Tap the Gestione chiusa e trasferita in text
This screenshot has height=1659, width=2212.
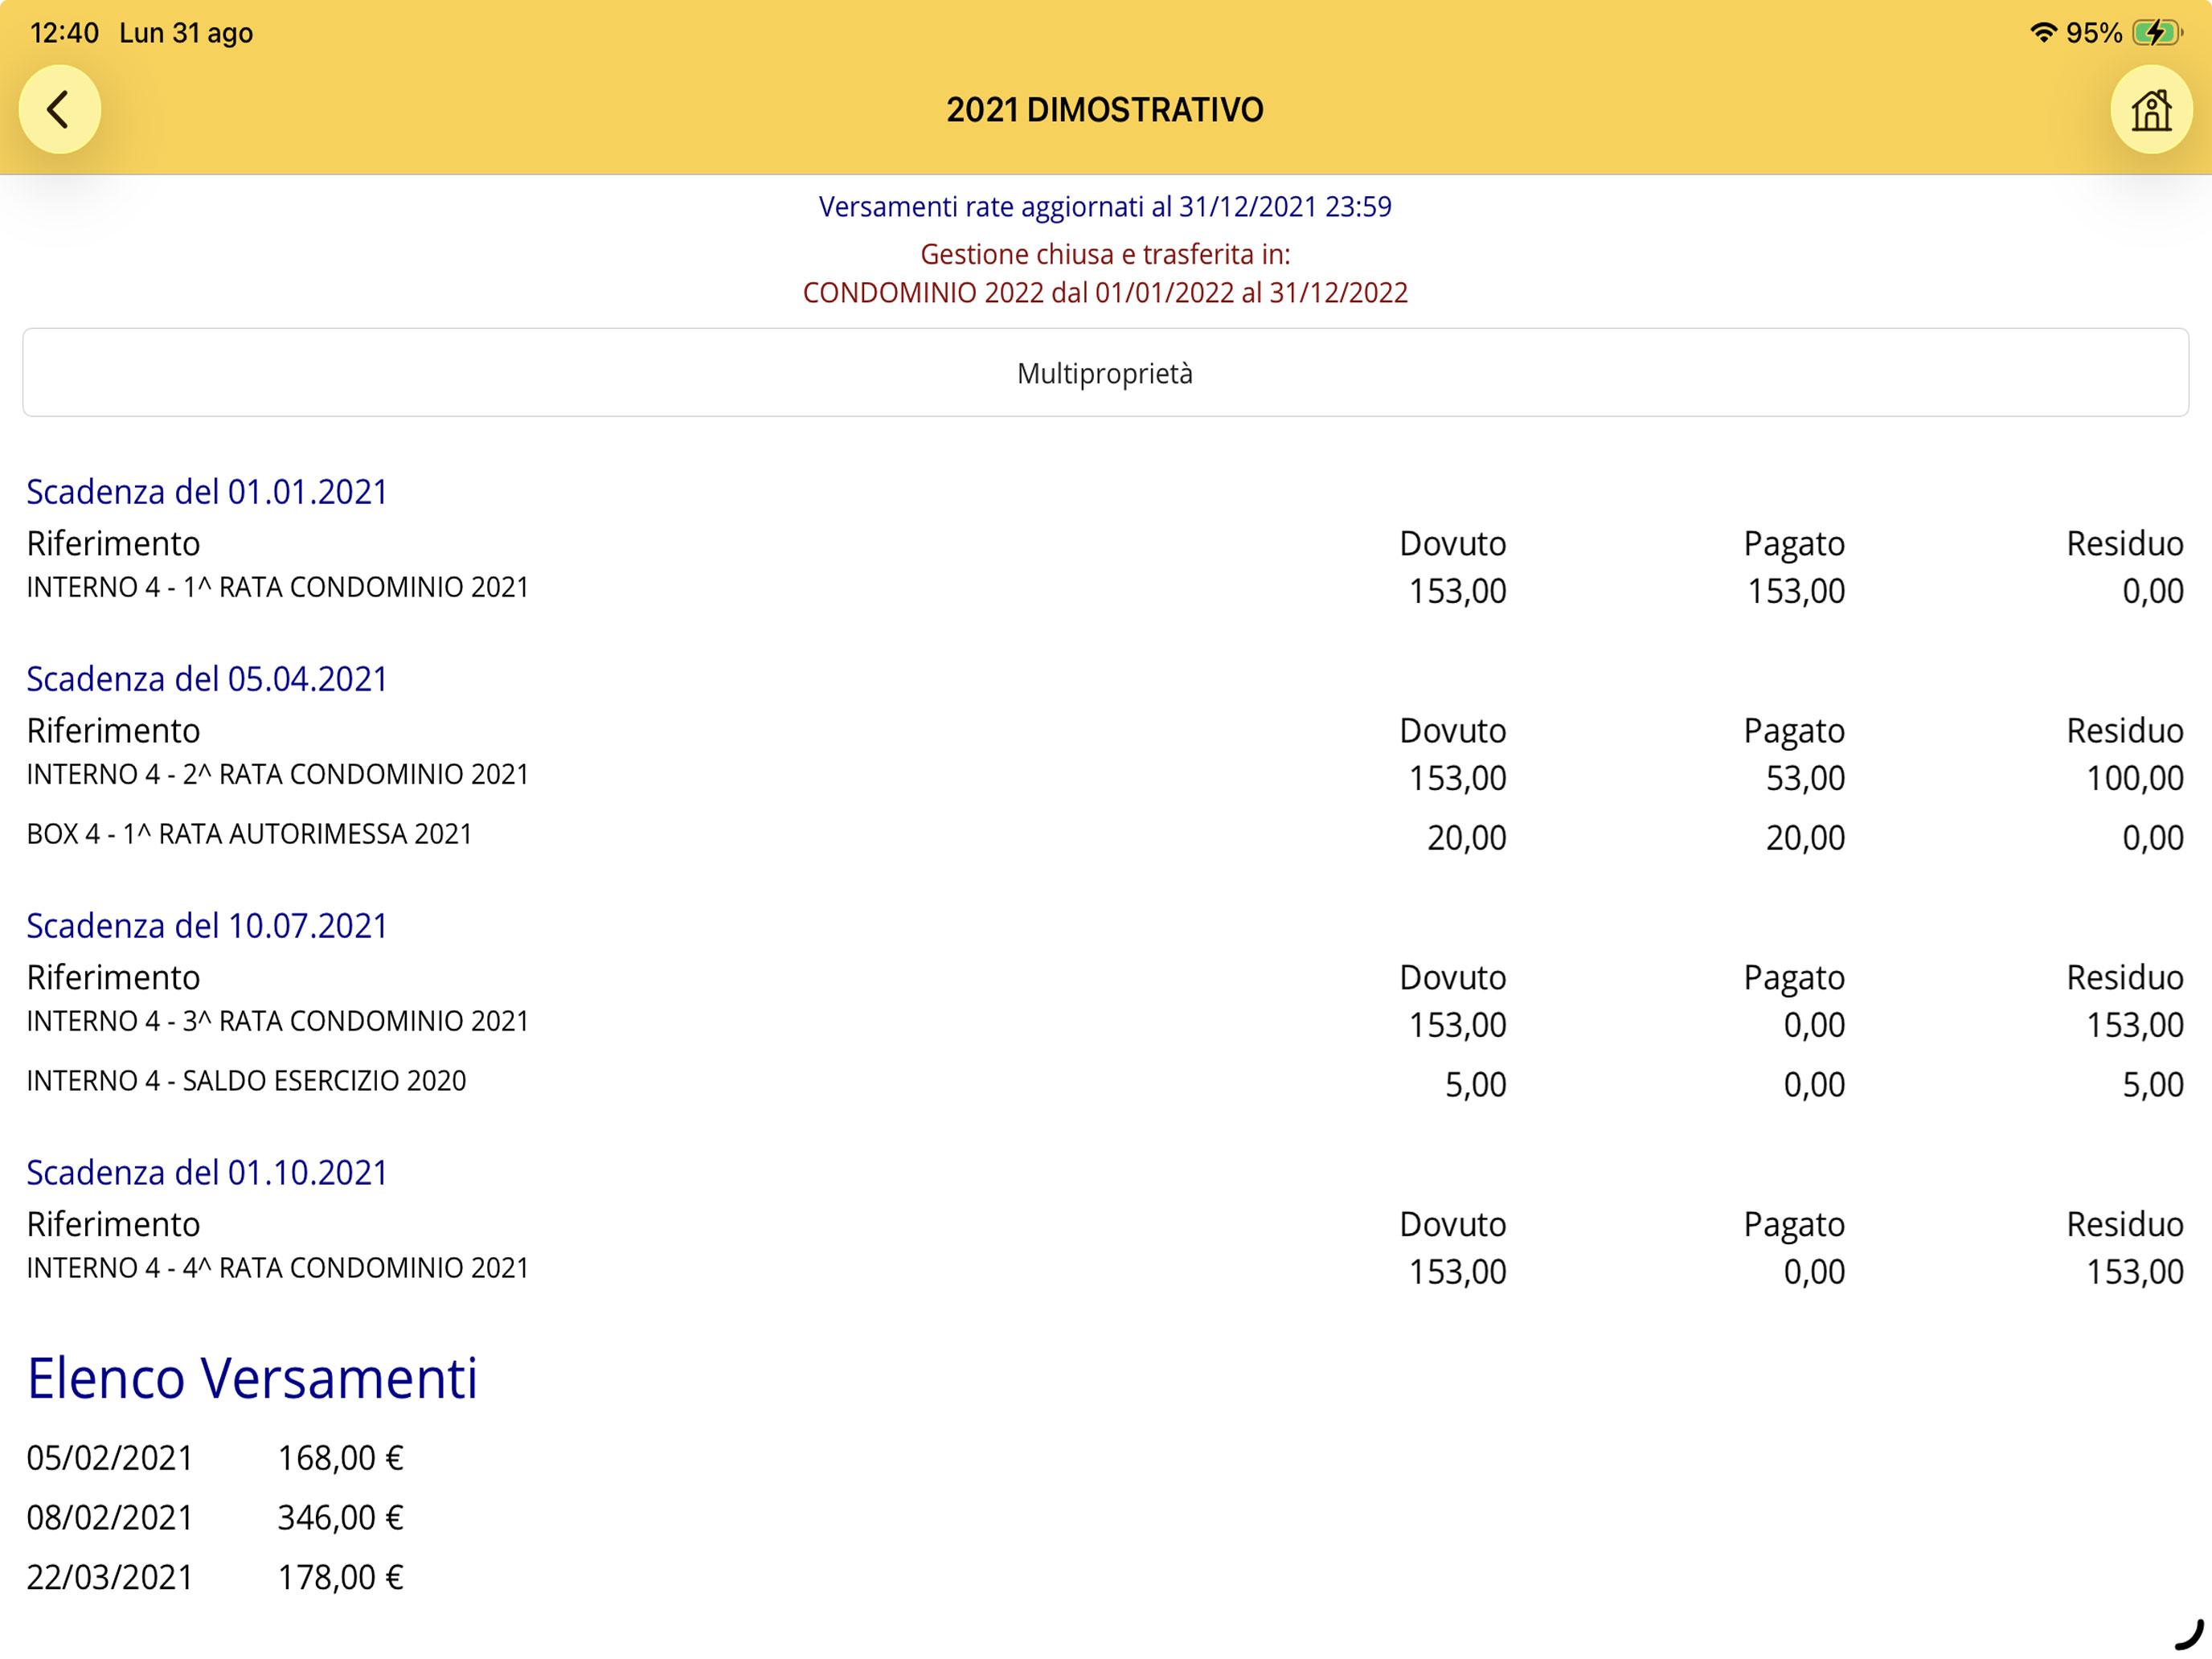(x=1105, y=254)
